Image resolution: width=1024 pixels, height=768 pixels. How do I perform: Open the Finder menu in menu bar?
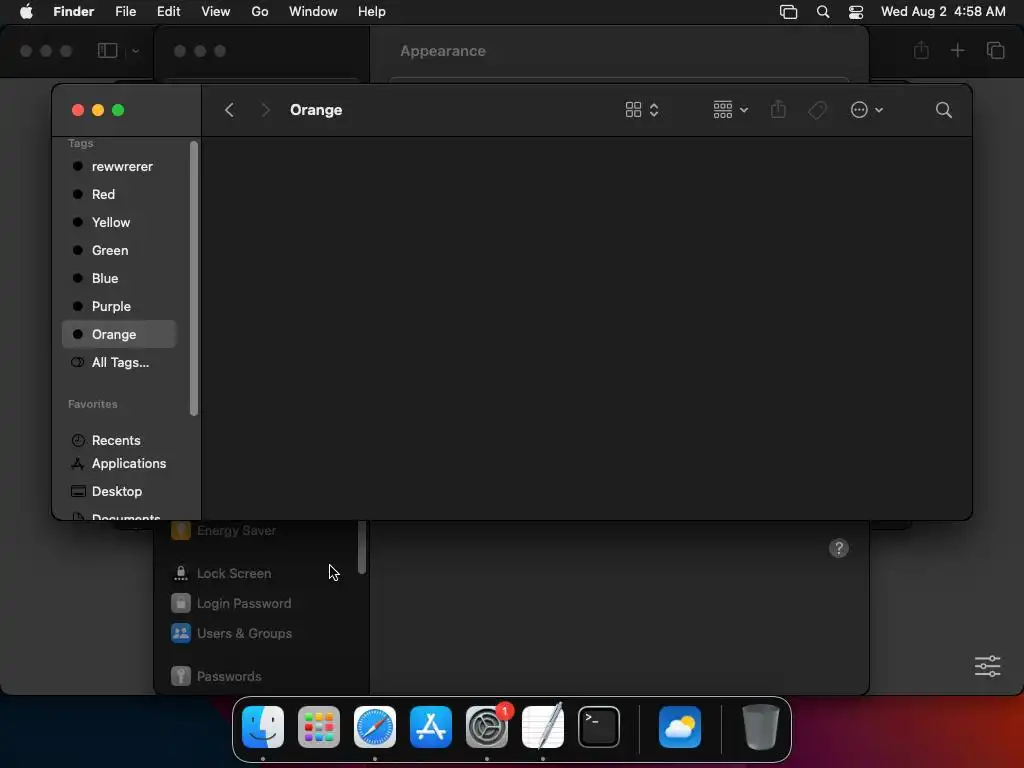pos(74,12)
